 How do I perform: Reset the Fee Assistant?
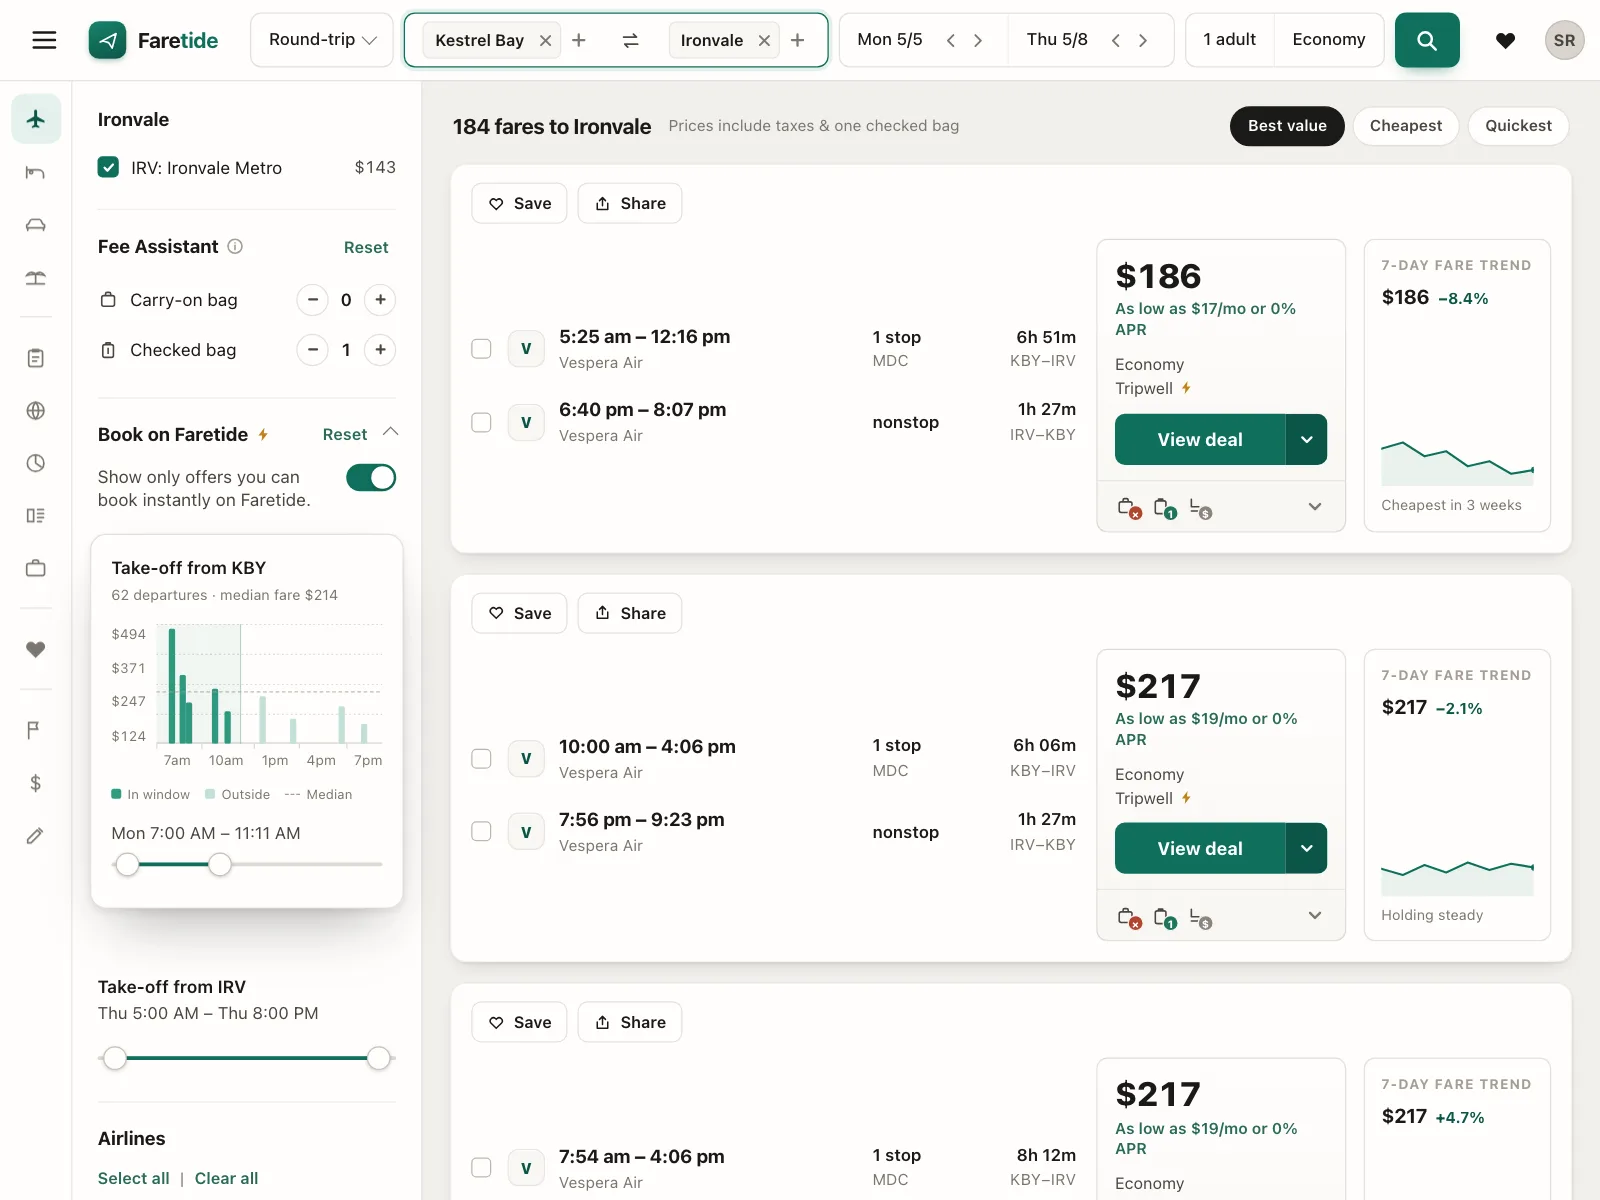click(x=366, y=247)
